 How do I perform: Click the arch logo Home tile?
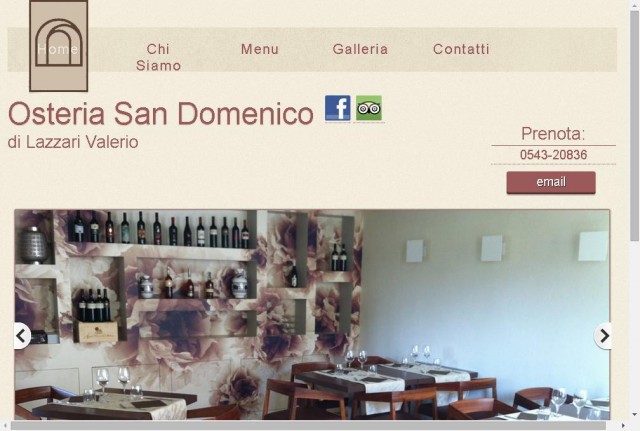[x=59, y=46]
